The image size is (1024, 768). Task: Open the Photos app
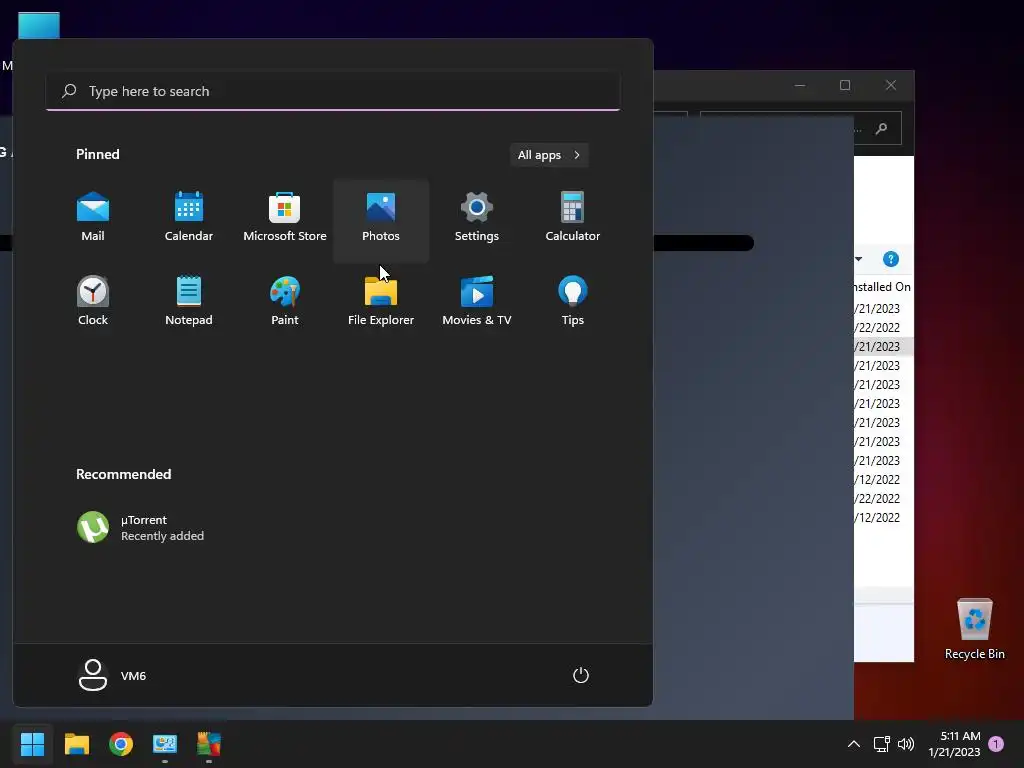[381, 219]
